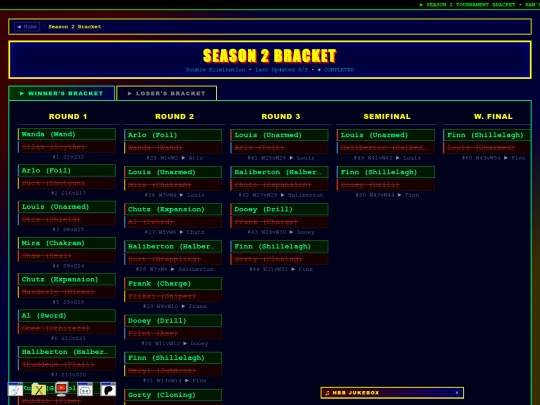
Task: Select Finn (Shillelagh) in Semifinal
Action: pos(386,172)
